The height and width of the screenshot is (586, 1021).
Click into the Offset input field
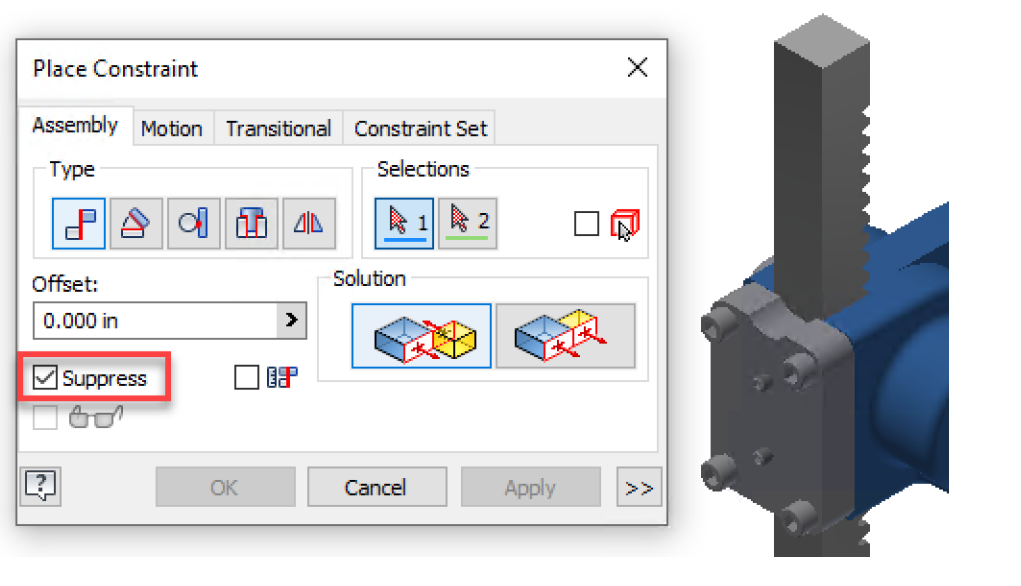pos(156,320)
